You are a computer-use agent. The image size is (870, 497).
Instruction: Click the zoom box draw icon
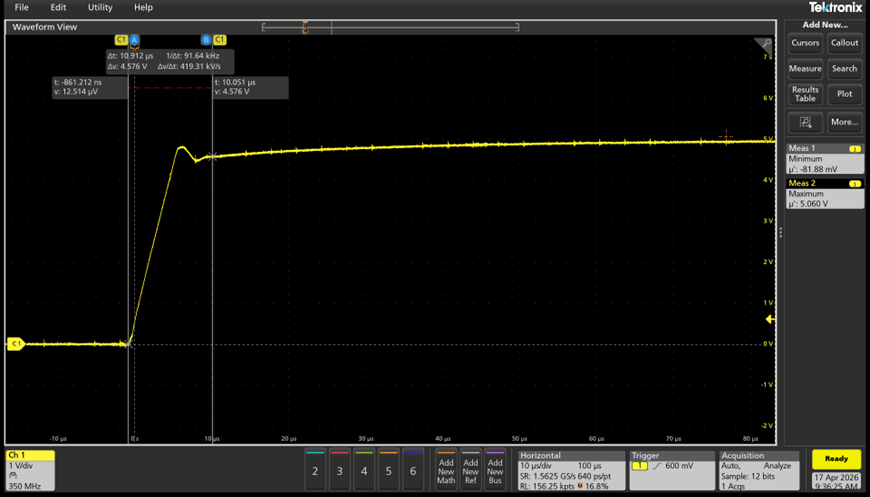click(805, 122)
